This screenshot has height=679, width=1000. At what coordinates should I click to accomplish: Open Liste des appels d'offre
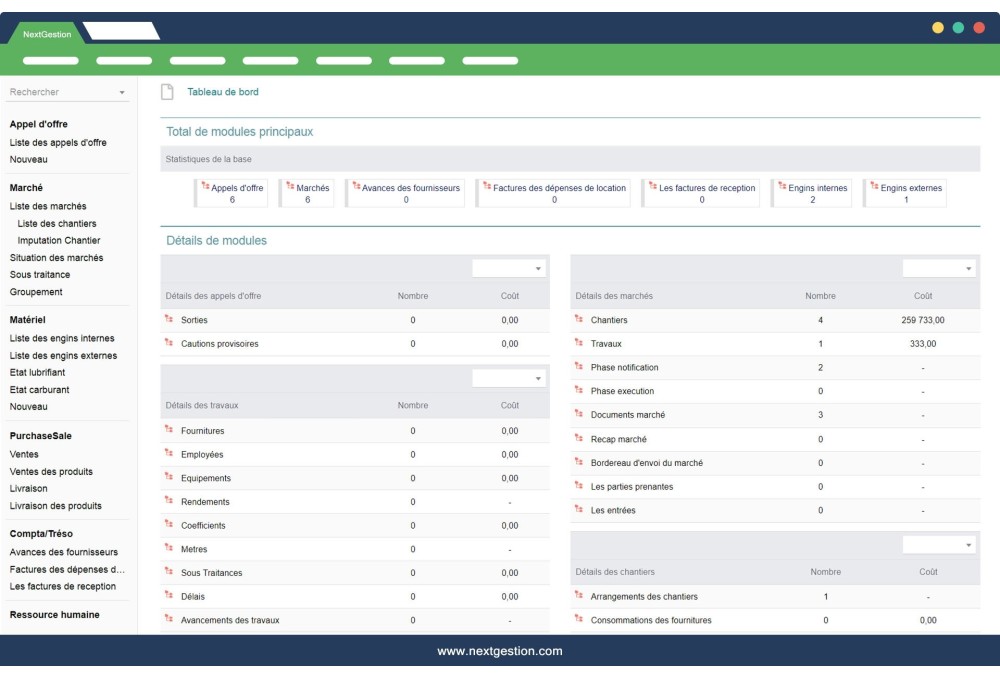pos(57,141)
